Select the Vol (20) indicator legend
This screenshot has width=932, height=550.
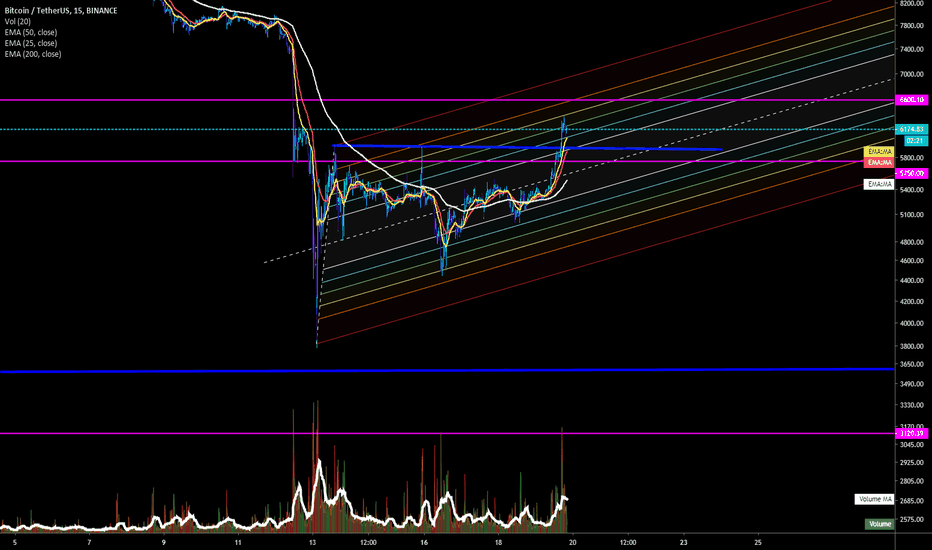(17, 21)
